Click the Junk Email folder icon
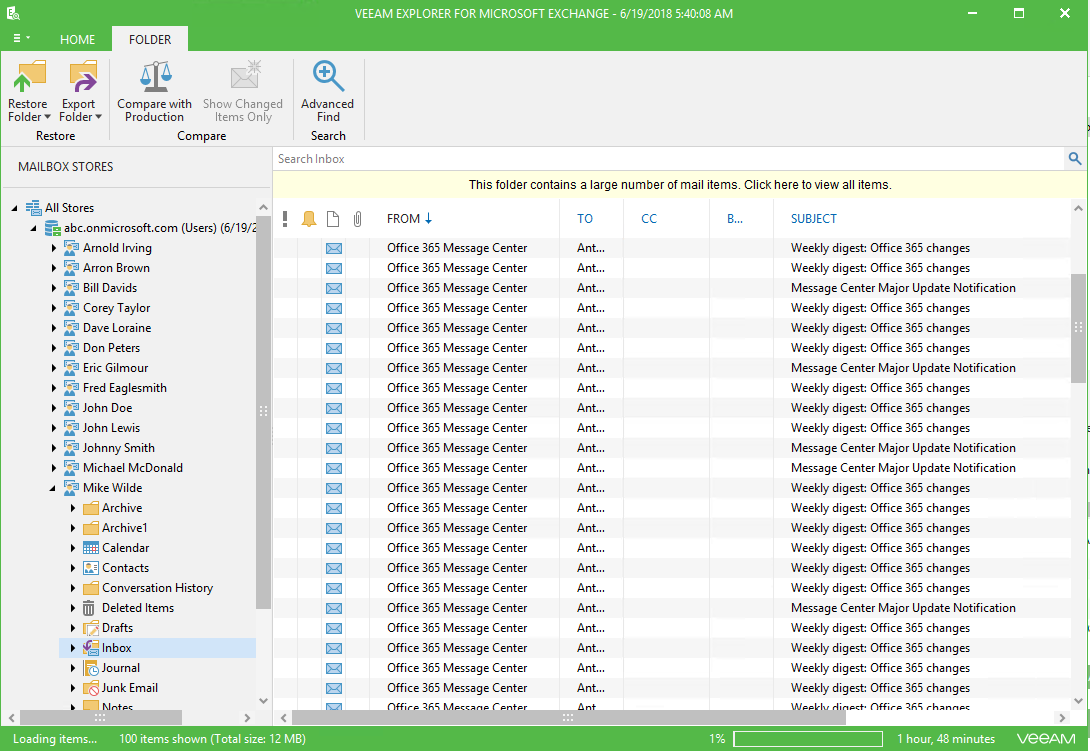This screenshot has width=1090, height=751. 90,688
